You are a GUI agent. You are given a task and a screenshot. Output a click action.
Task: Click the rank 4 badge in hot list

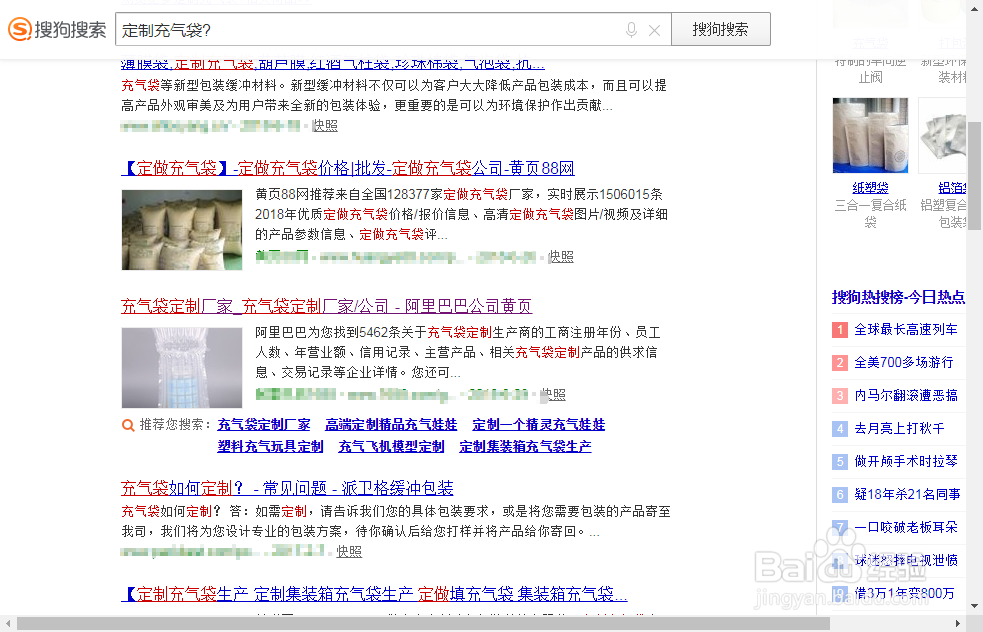(x=839, y=429)
